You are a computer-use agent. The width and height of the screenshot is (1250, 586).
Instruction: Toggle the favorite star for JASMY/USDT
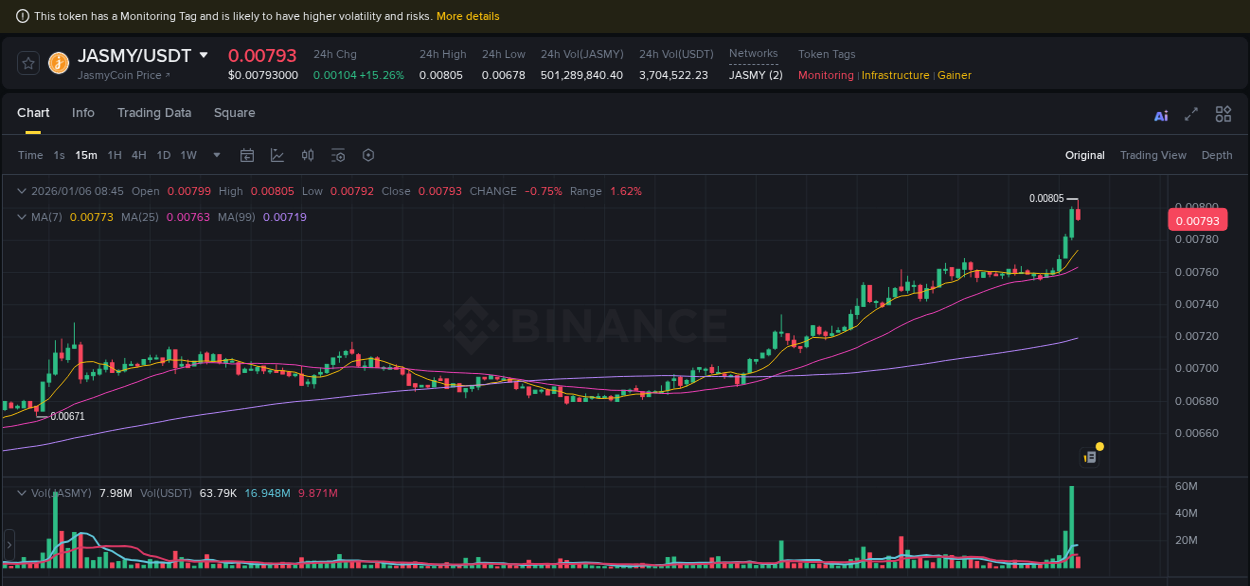pos(28,62)
